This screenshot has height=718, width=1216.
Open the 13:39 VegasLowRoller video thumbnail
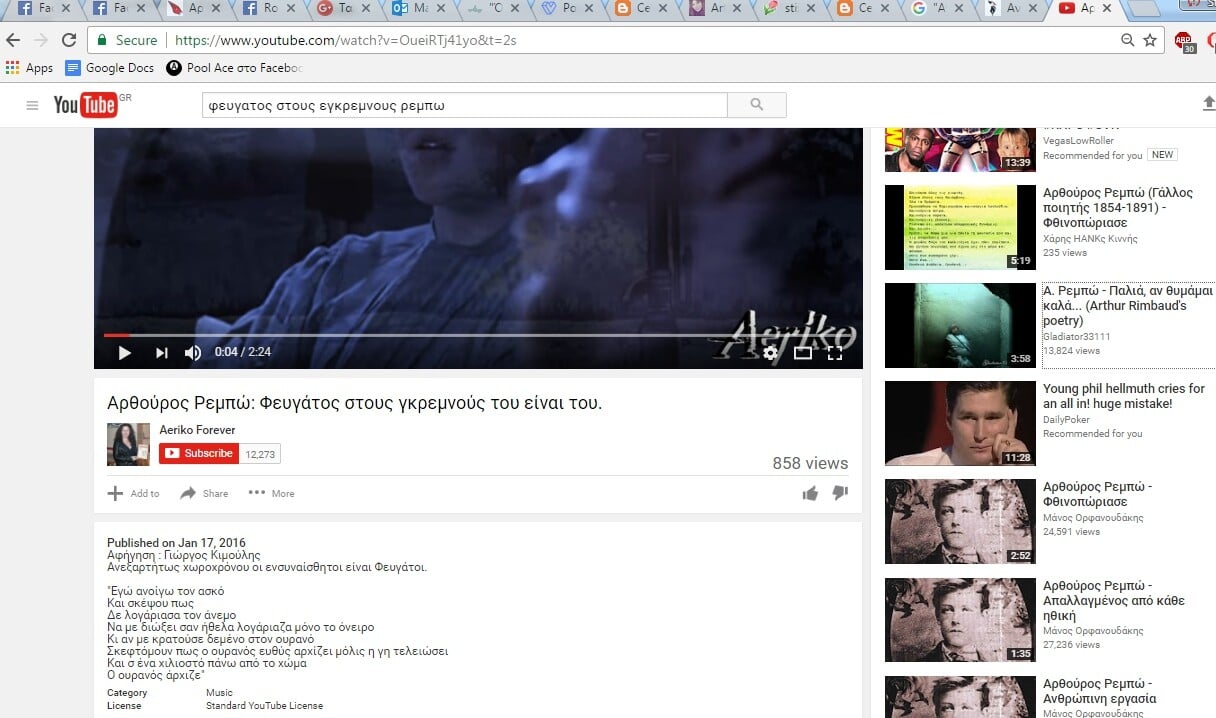pyautogui.click(x=960, y=149)
